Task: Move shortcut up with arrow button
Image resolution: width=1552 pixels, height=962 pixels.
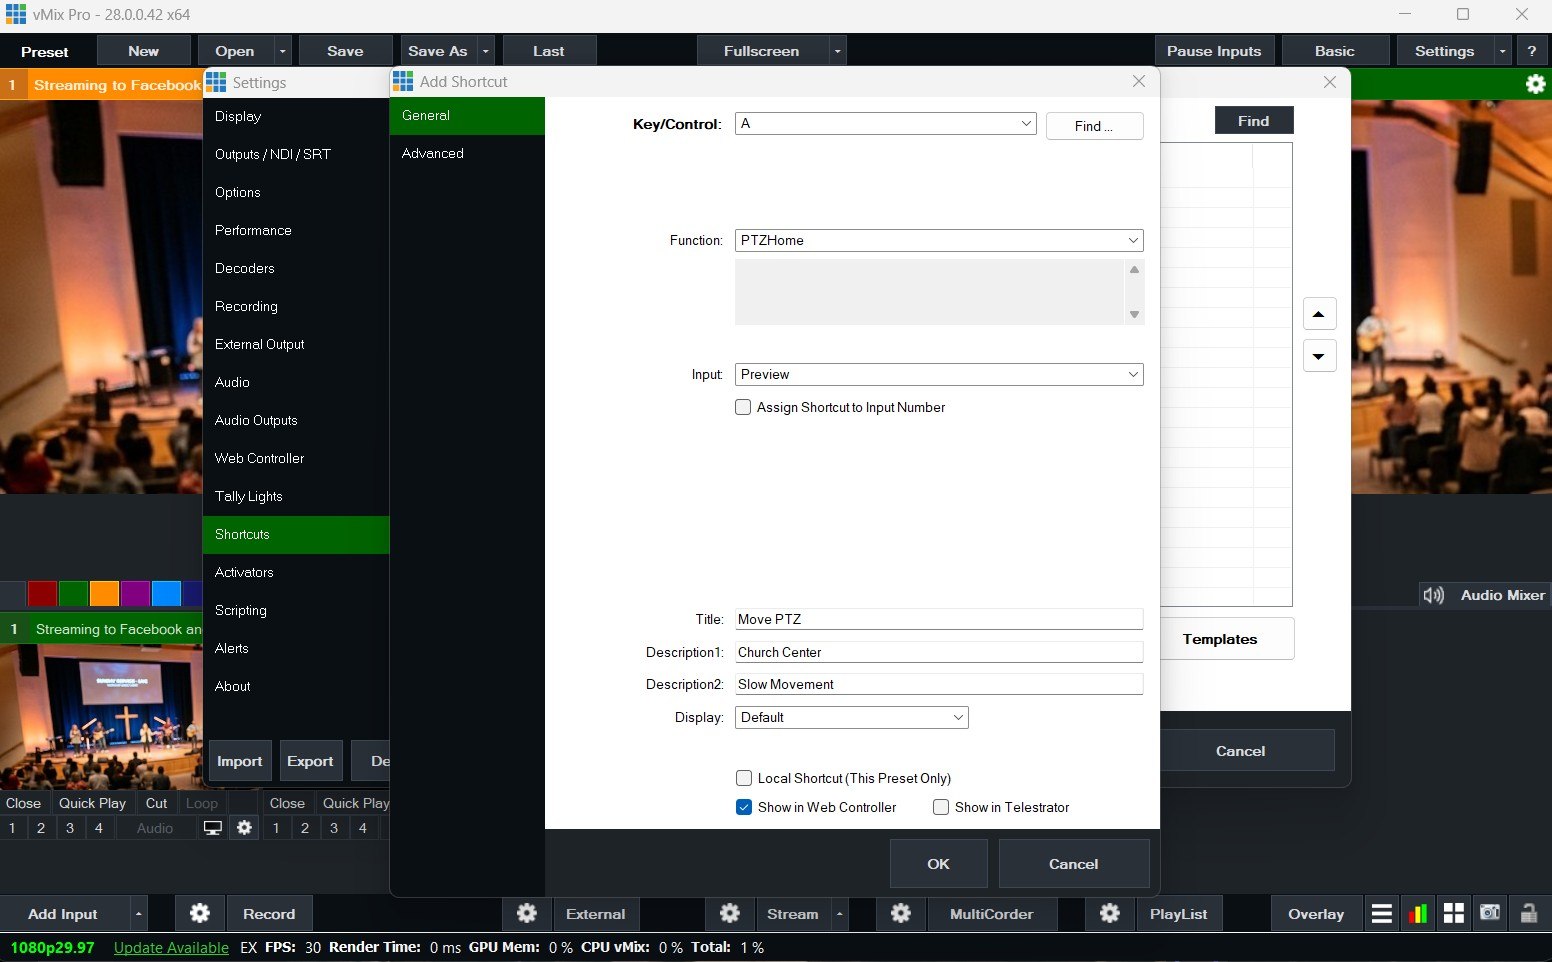Action: [x=1319, y=314]
